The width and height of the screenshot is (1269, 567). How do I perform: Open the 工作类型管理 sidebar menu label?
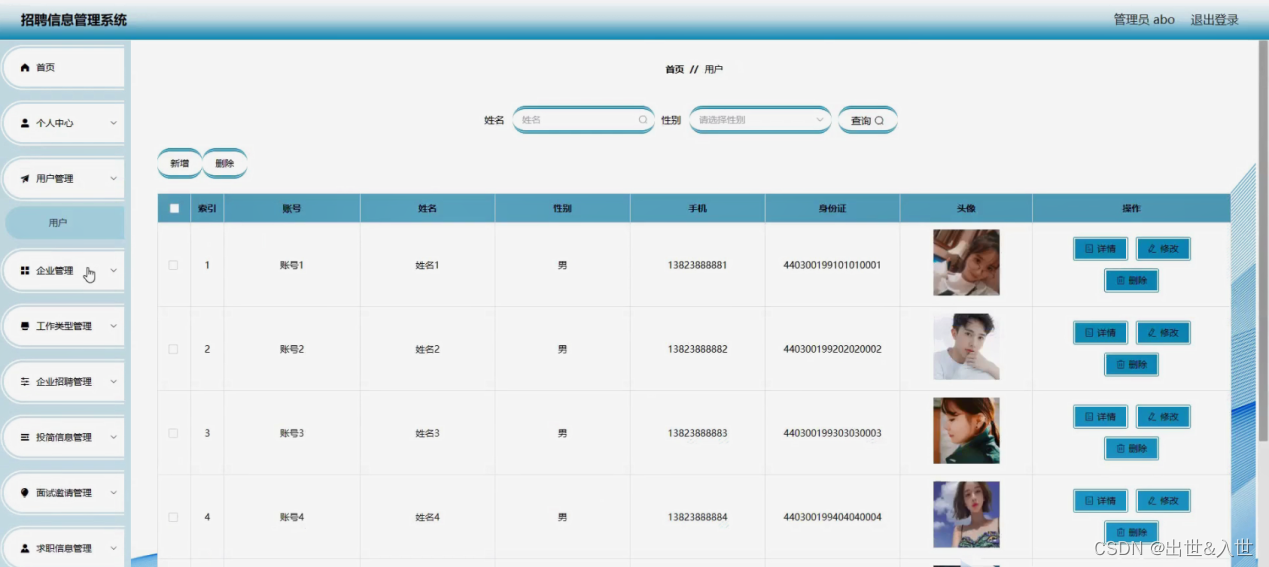64,326
